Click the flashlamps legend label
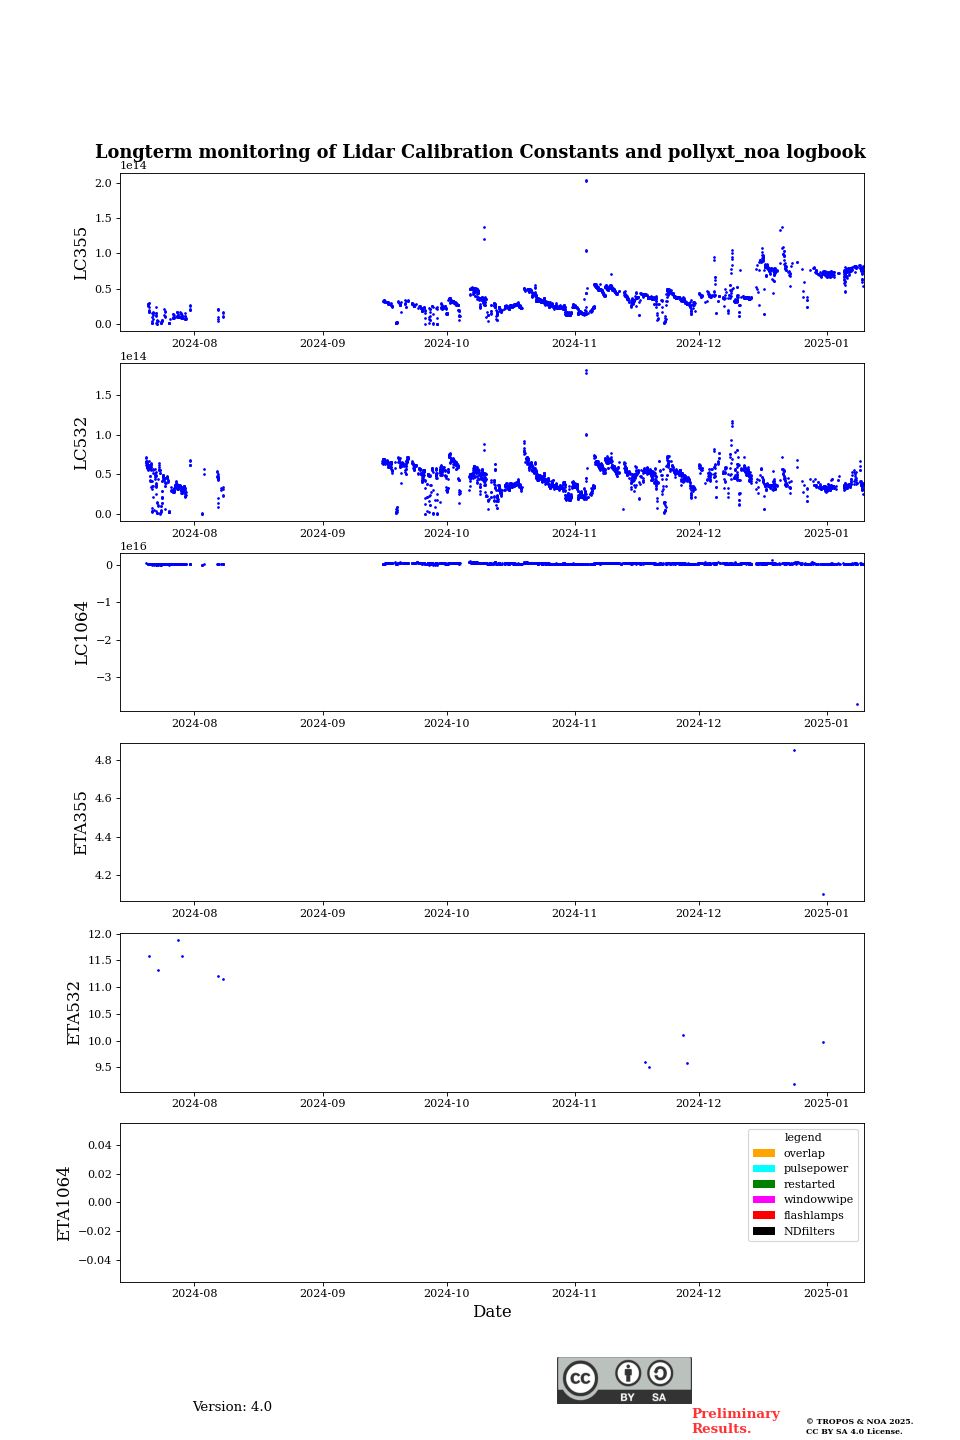This screenshot has width=960, height=1440. 814,1215
